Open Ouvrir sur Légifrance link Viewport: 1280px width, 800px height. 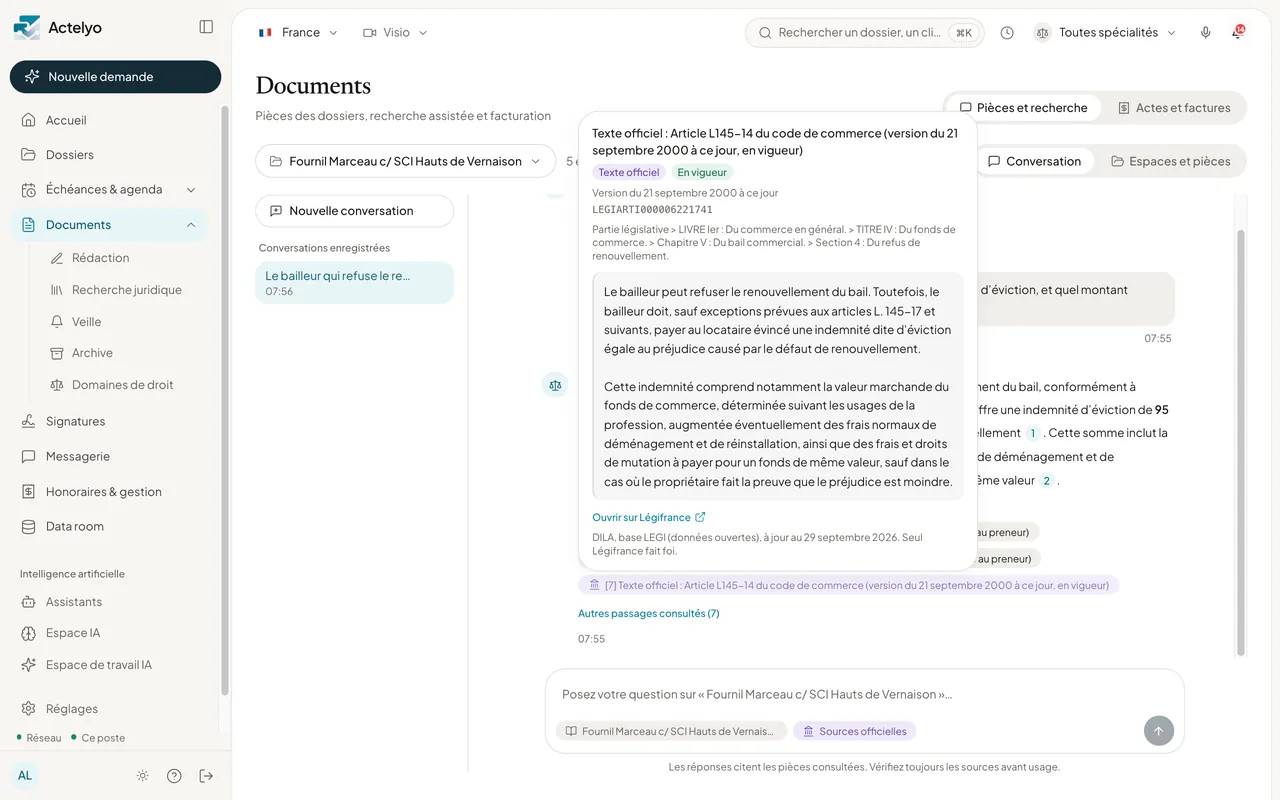point(649,517)
